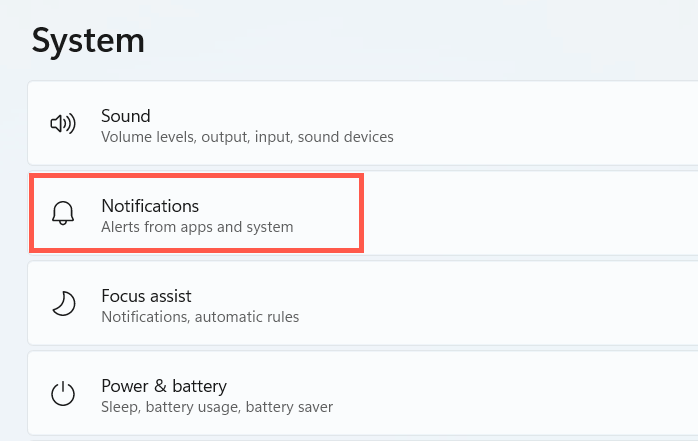This screenshot has height=441, width=698.
Task: Click the power symbol icon
Action: point(63,394)
